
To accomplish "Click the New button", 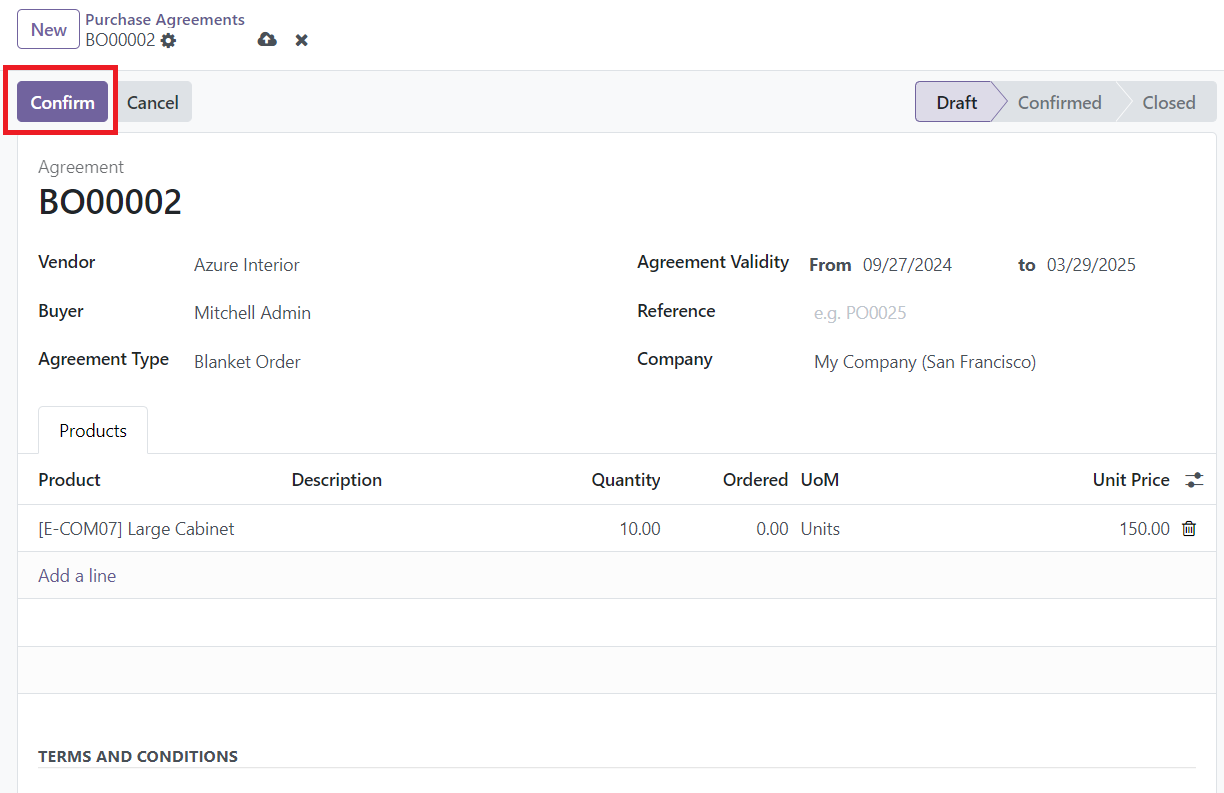I will pyautogui.click(x=48, y=30).
